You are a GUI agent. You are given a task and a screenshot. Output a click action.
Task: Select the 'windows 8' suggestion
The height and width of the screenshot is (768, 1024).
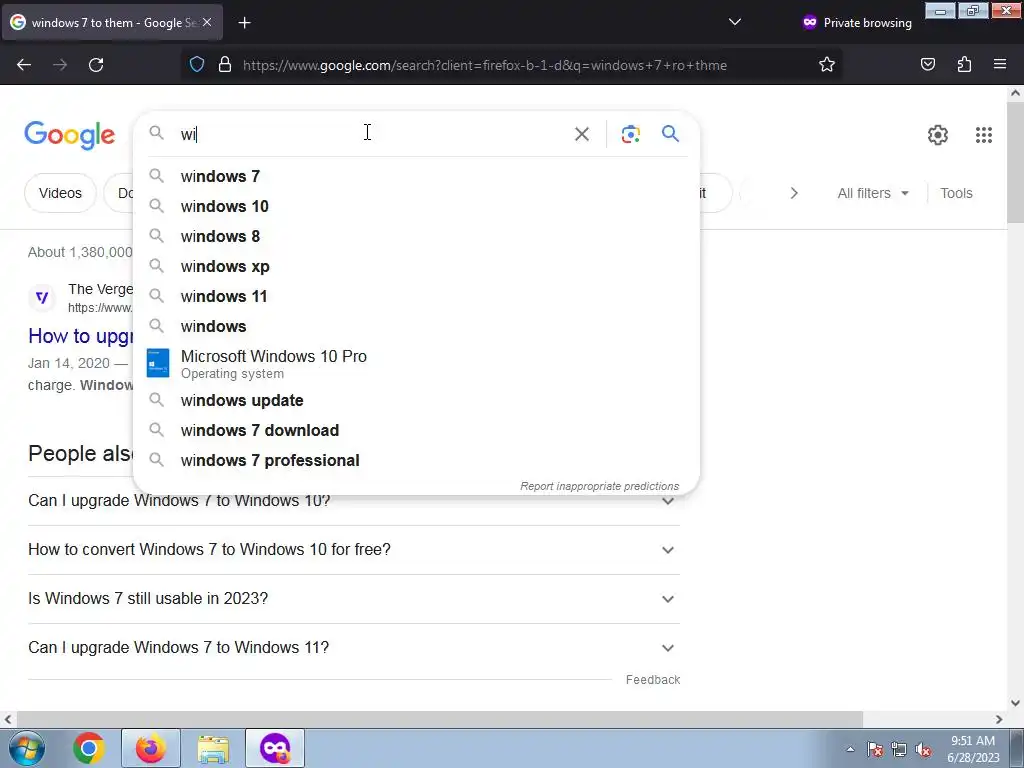coord(416,236)
